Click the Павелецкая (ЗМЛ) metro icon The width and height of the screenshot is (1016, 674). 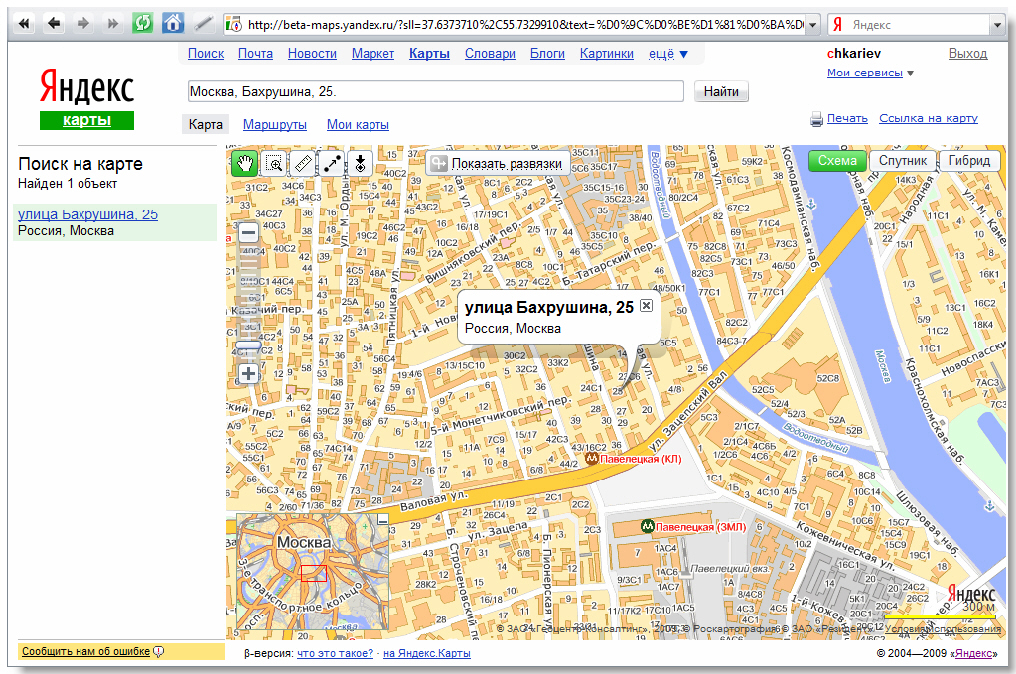(647, 526)
